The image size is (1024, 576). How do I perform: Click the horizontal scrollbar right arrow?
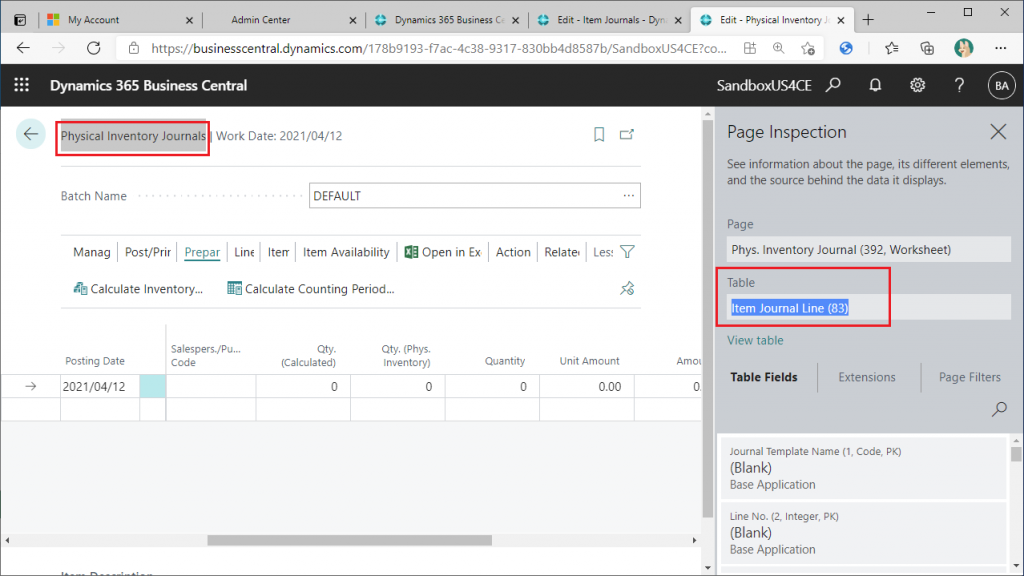coord(694,540)
